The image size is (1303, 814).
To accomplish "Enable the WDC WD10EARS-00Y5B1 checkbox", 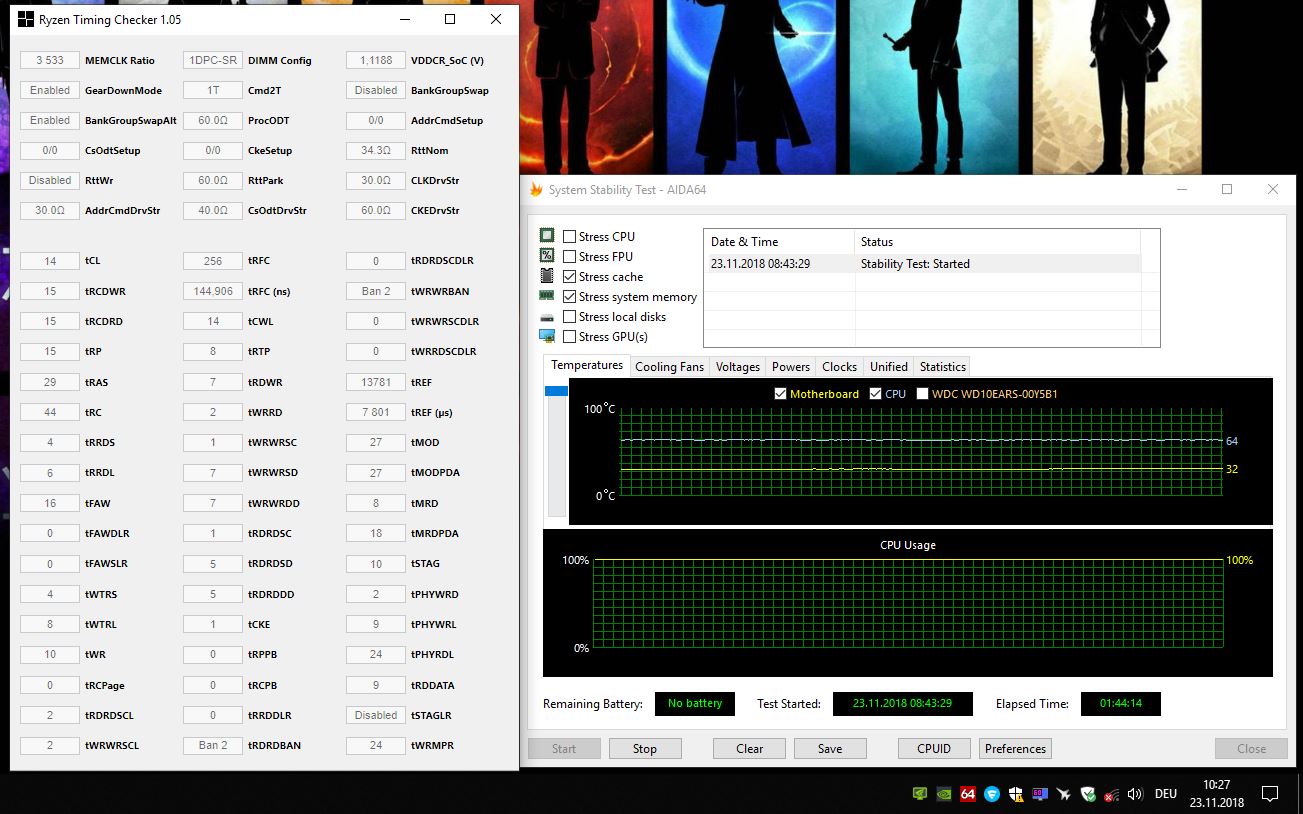I will [923, 394].
